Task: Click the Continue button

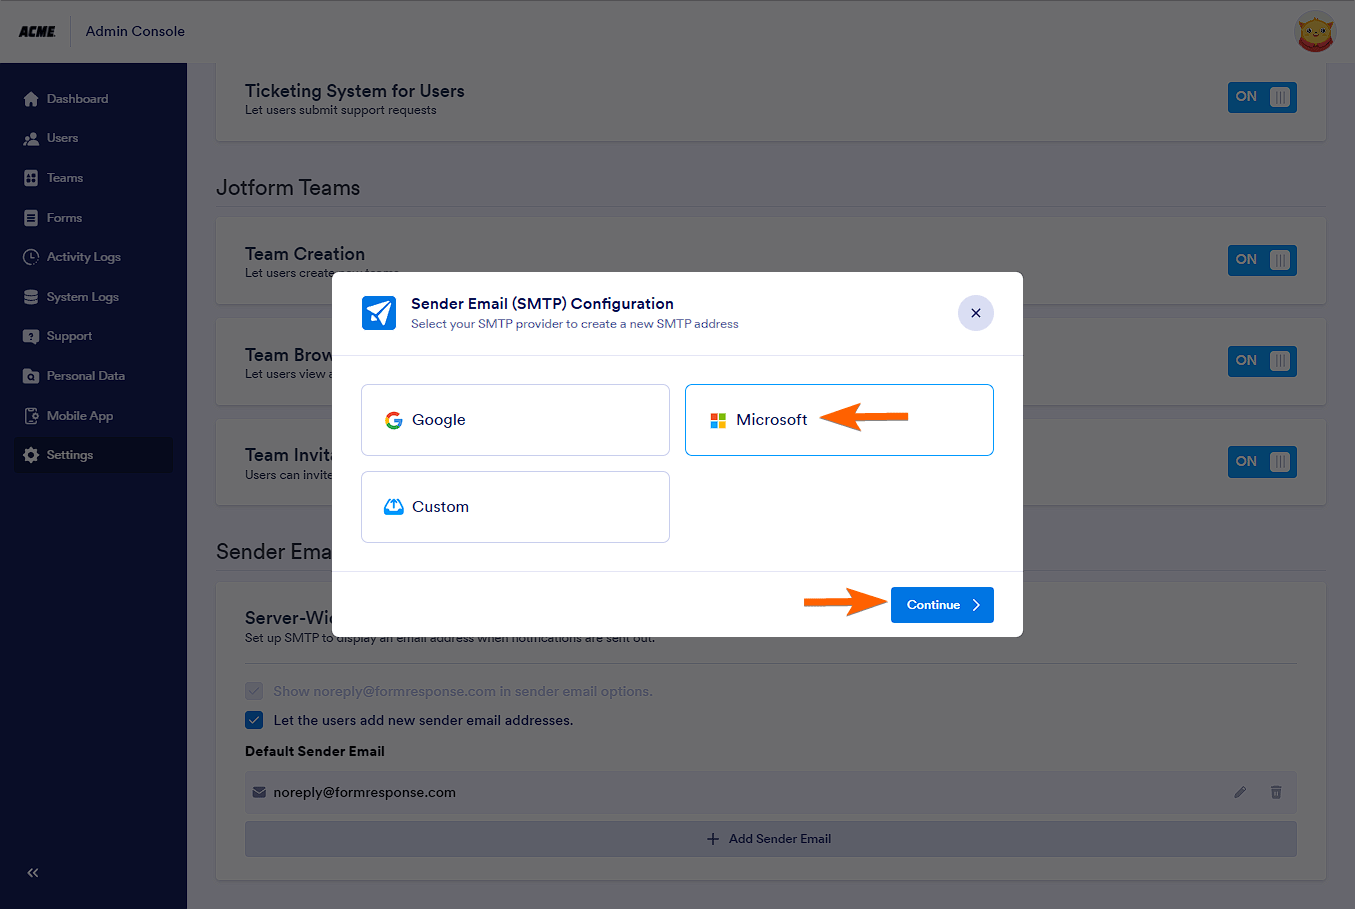Action: pyautogui.click(x=941, y=605)
